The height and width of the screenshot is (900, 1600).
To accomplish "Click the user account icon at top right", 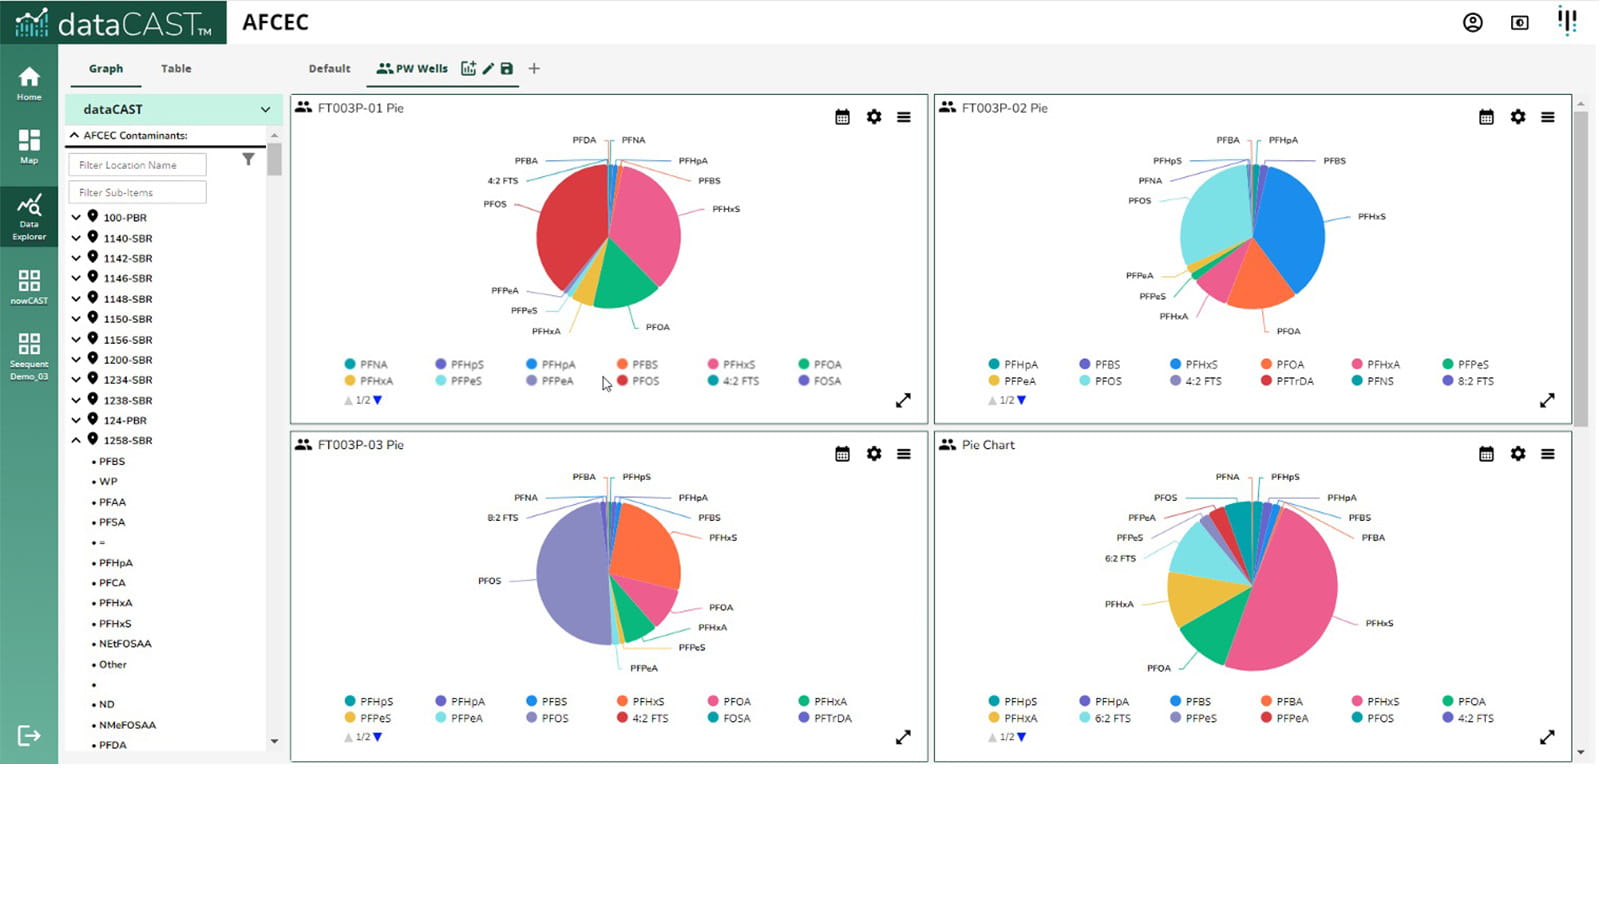I will click(x=1473, y=22).
